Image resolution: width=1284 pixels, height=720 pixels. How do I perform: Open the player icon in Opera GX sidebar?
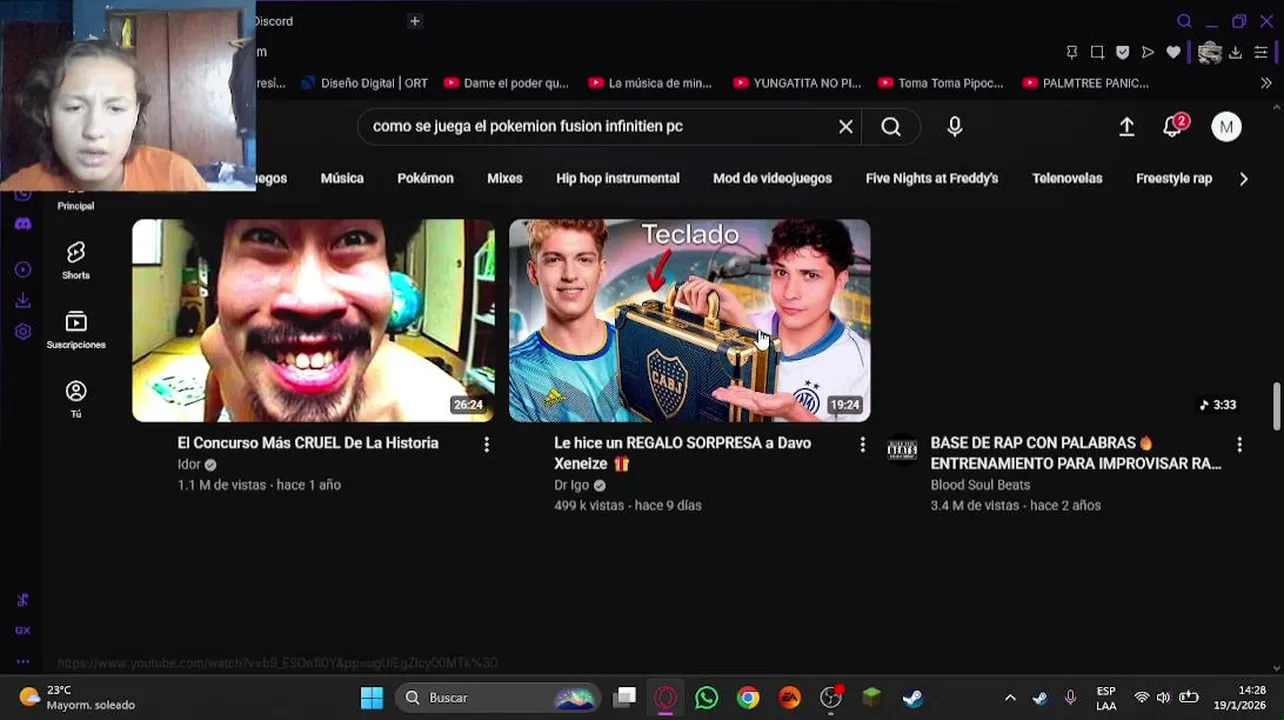coord(23,270)
